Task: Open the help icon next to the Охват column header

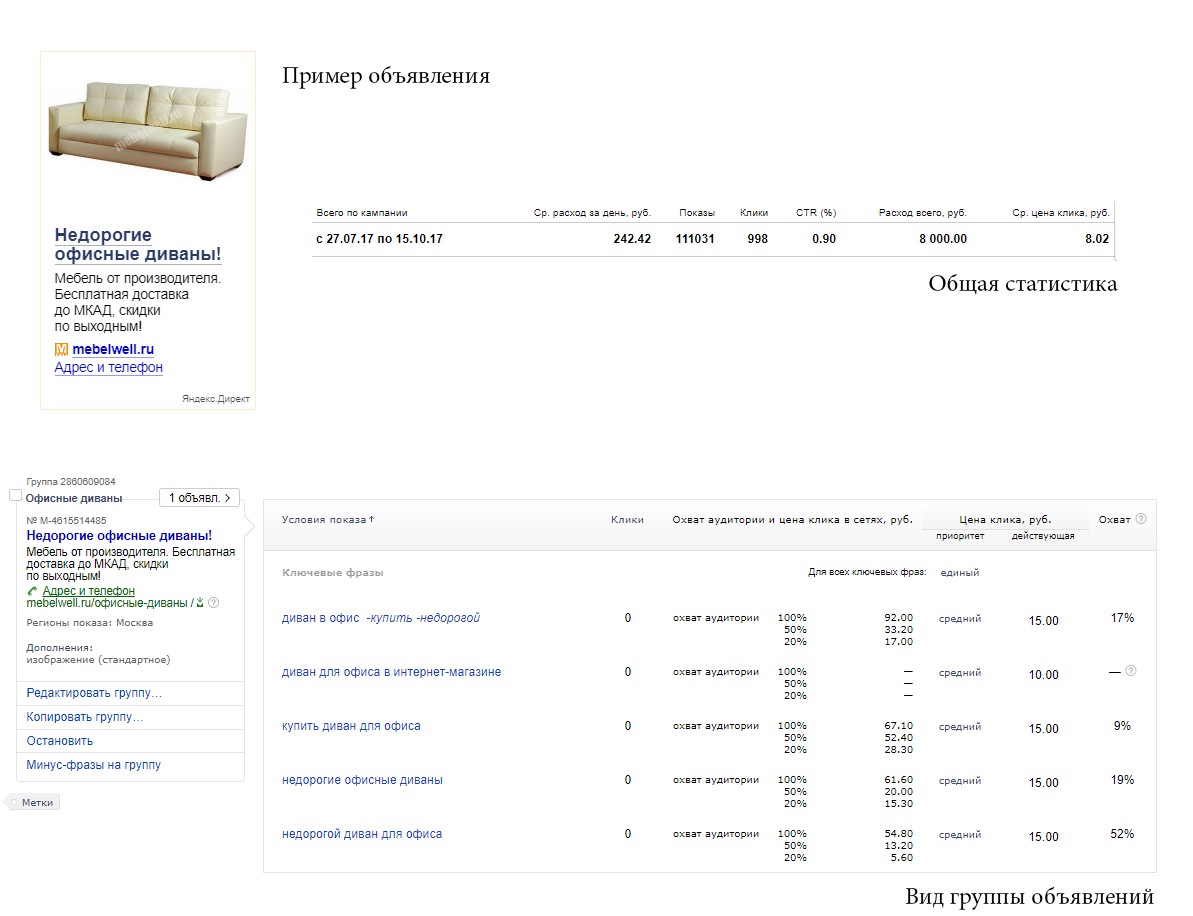Action: click(1141, 519)
